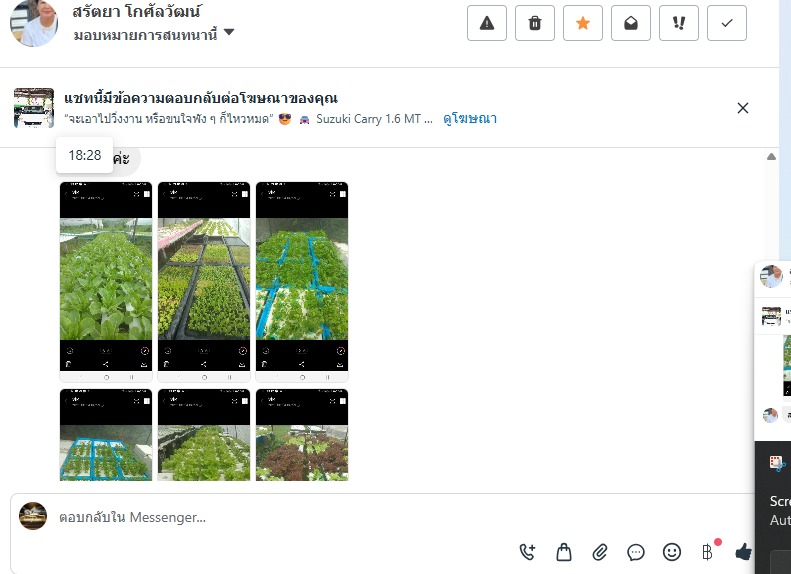This screenshot has width=791, height=574.
Task: Open the first vegetable bed photo
Action: (x=106, y=282)
